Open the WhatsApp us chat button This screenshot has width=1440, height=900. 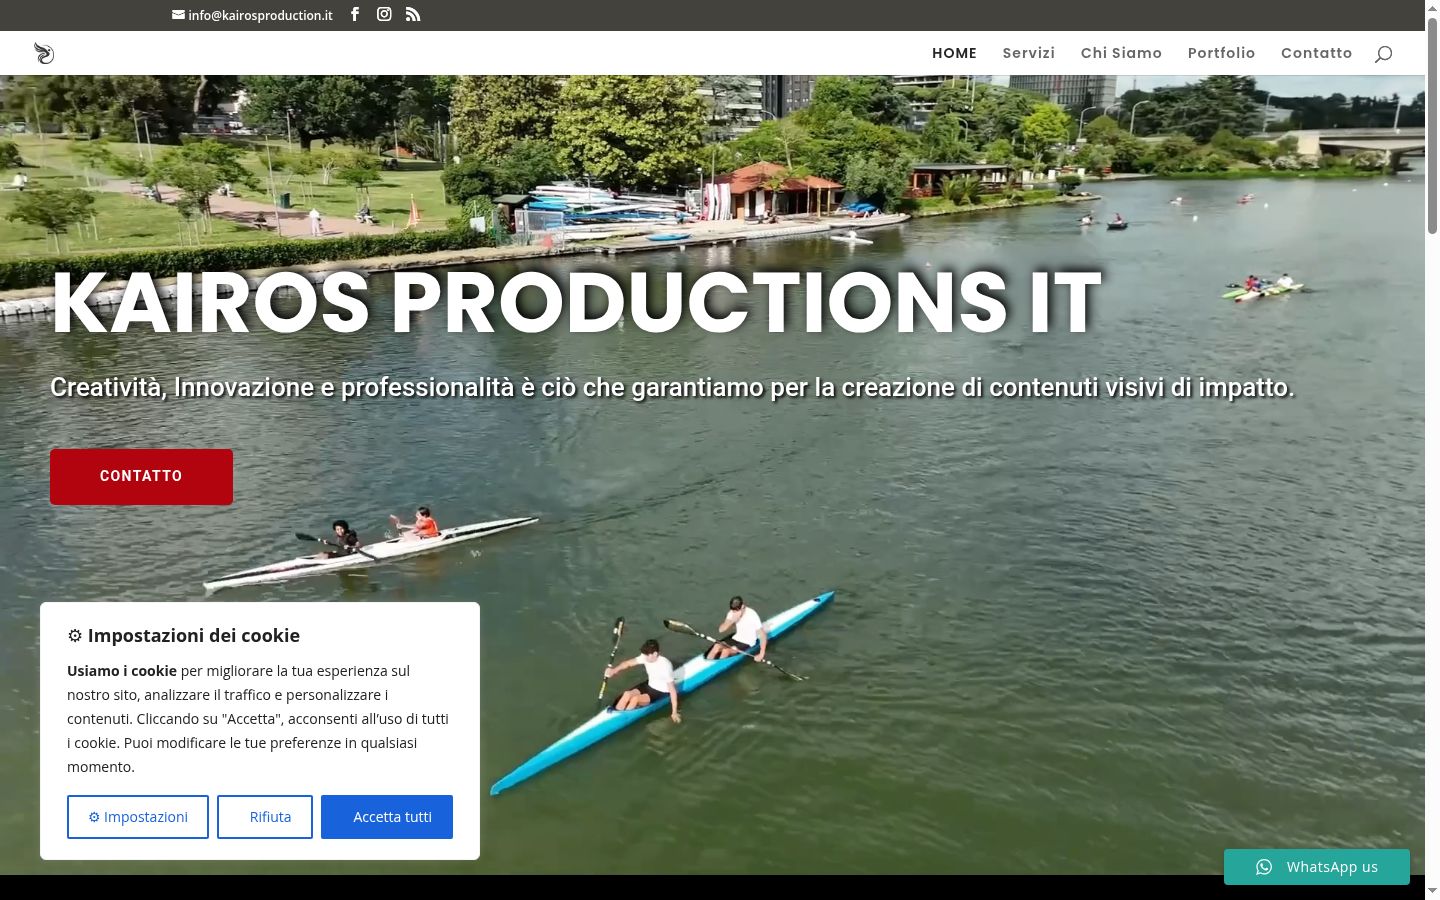pyautogui.click(x=1317, y=867)
